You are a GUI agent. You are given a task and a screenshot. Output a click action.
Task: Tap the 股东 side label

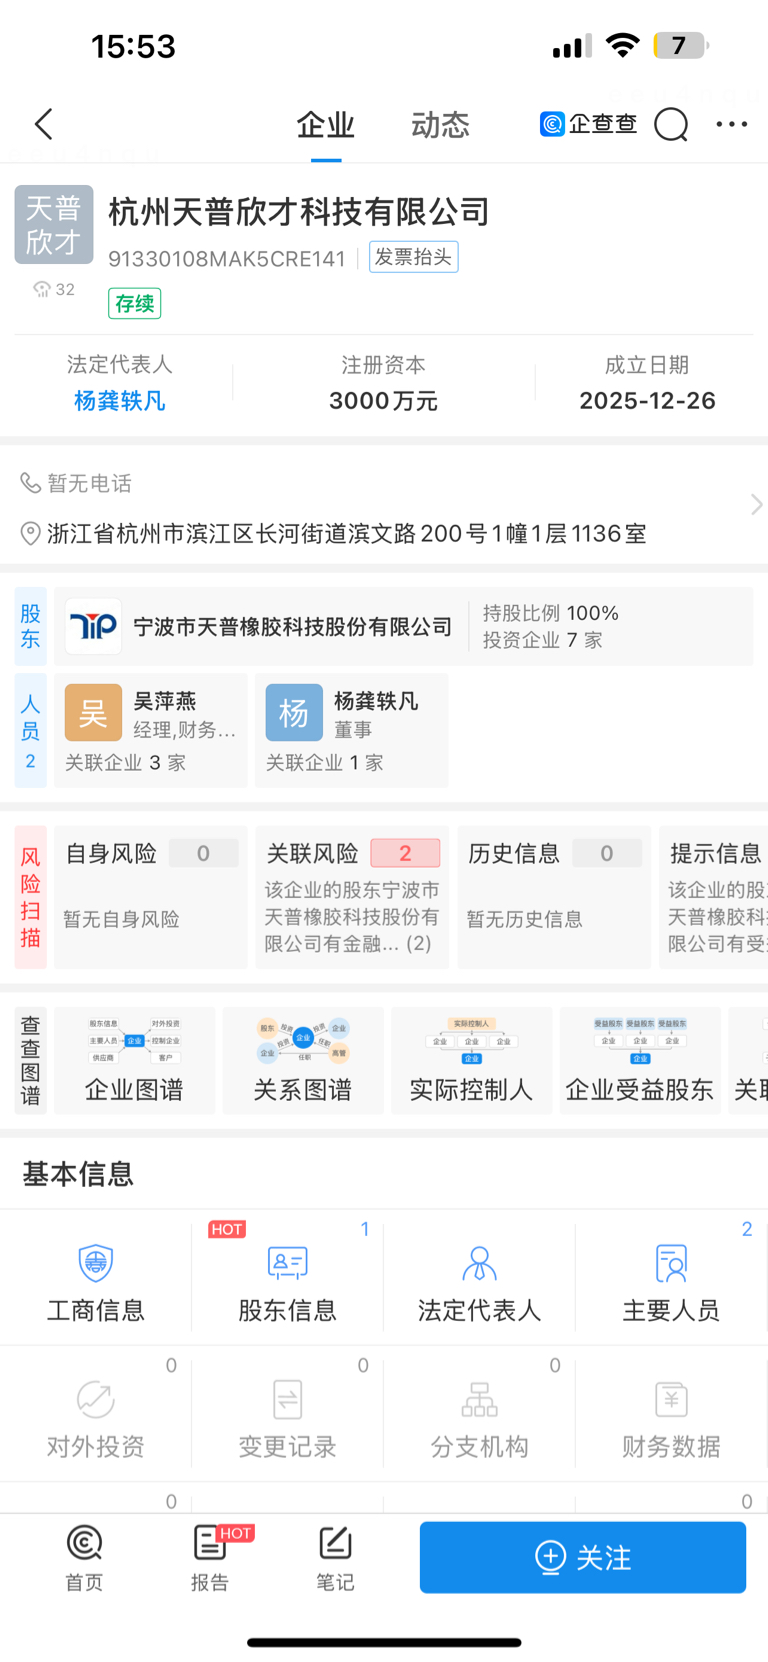(31, 627)
